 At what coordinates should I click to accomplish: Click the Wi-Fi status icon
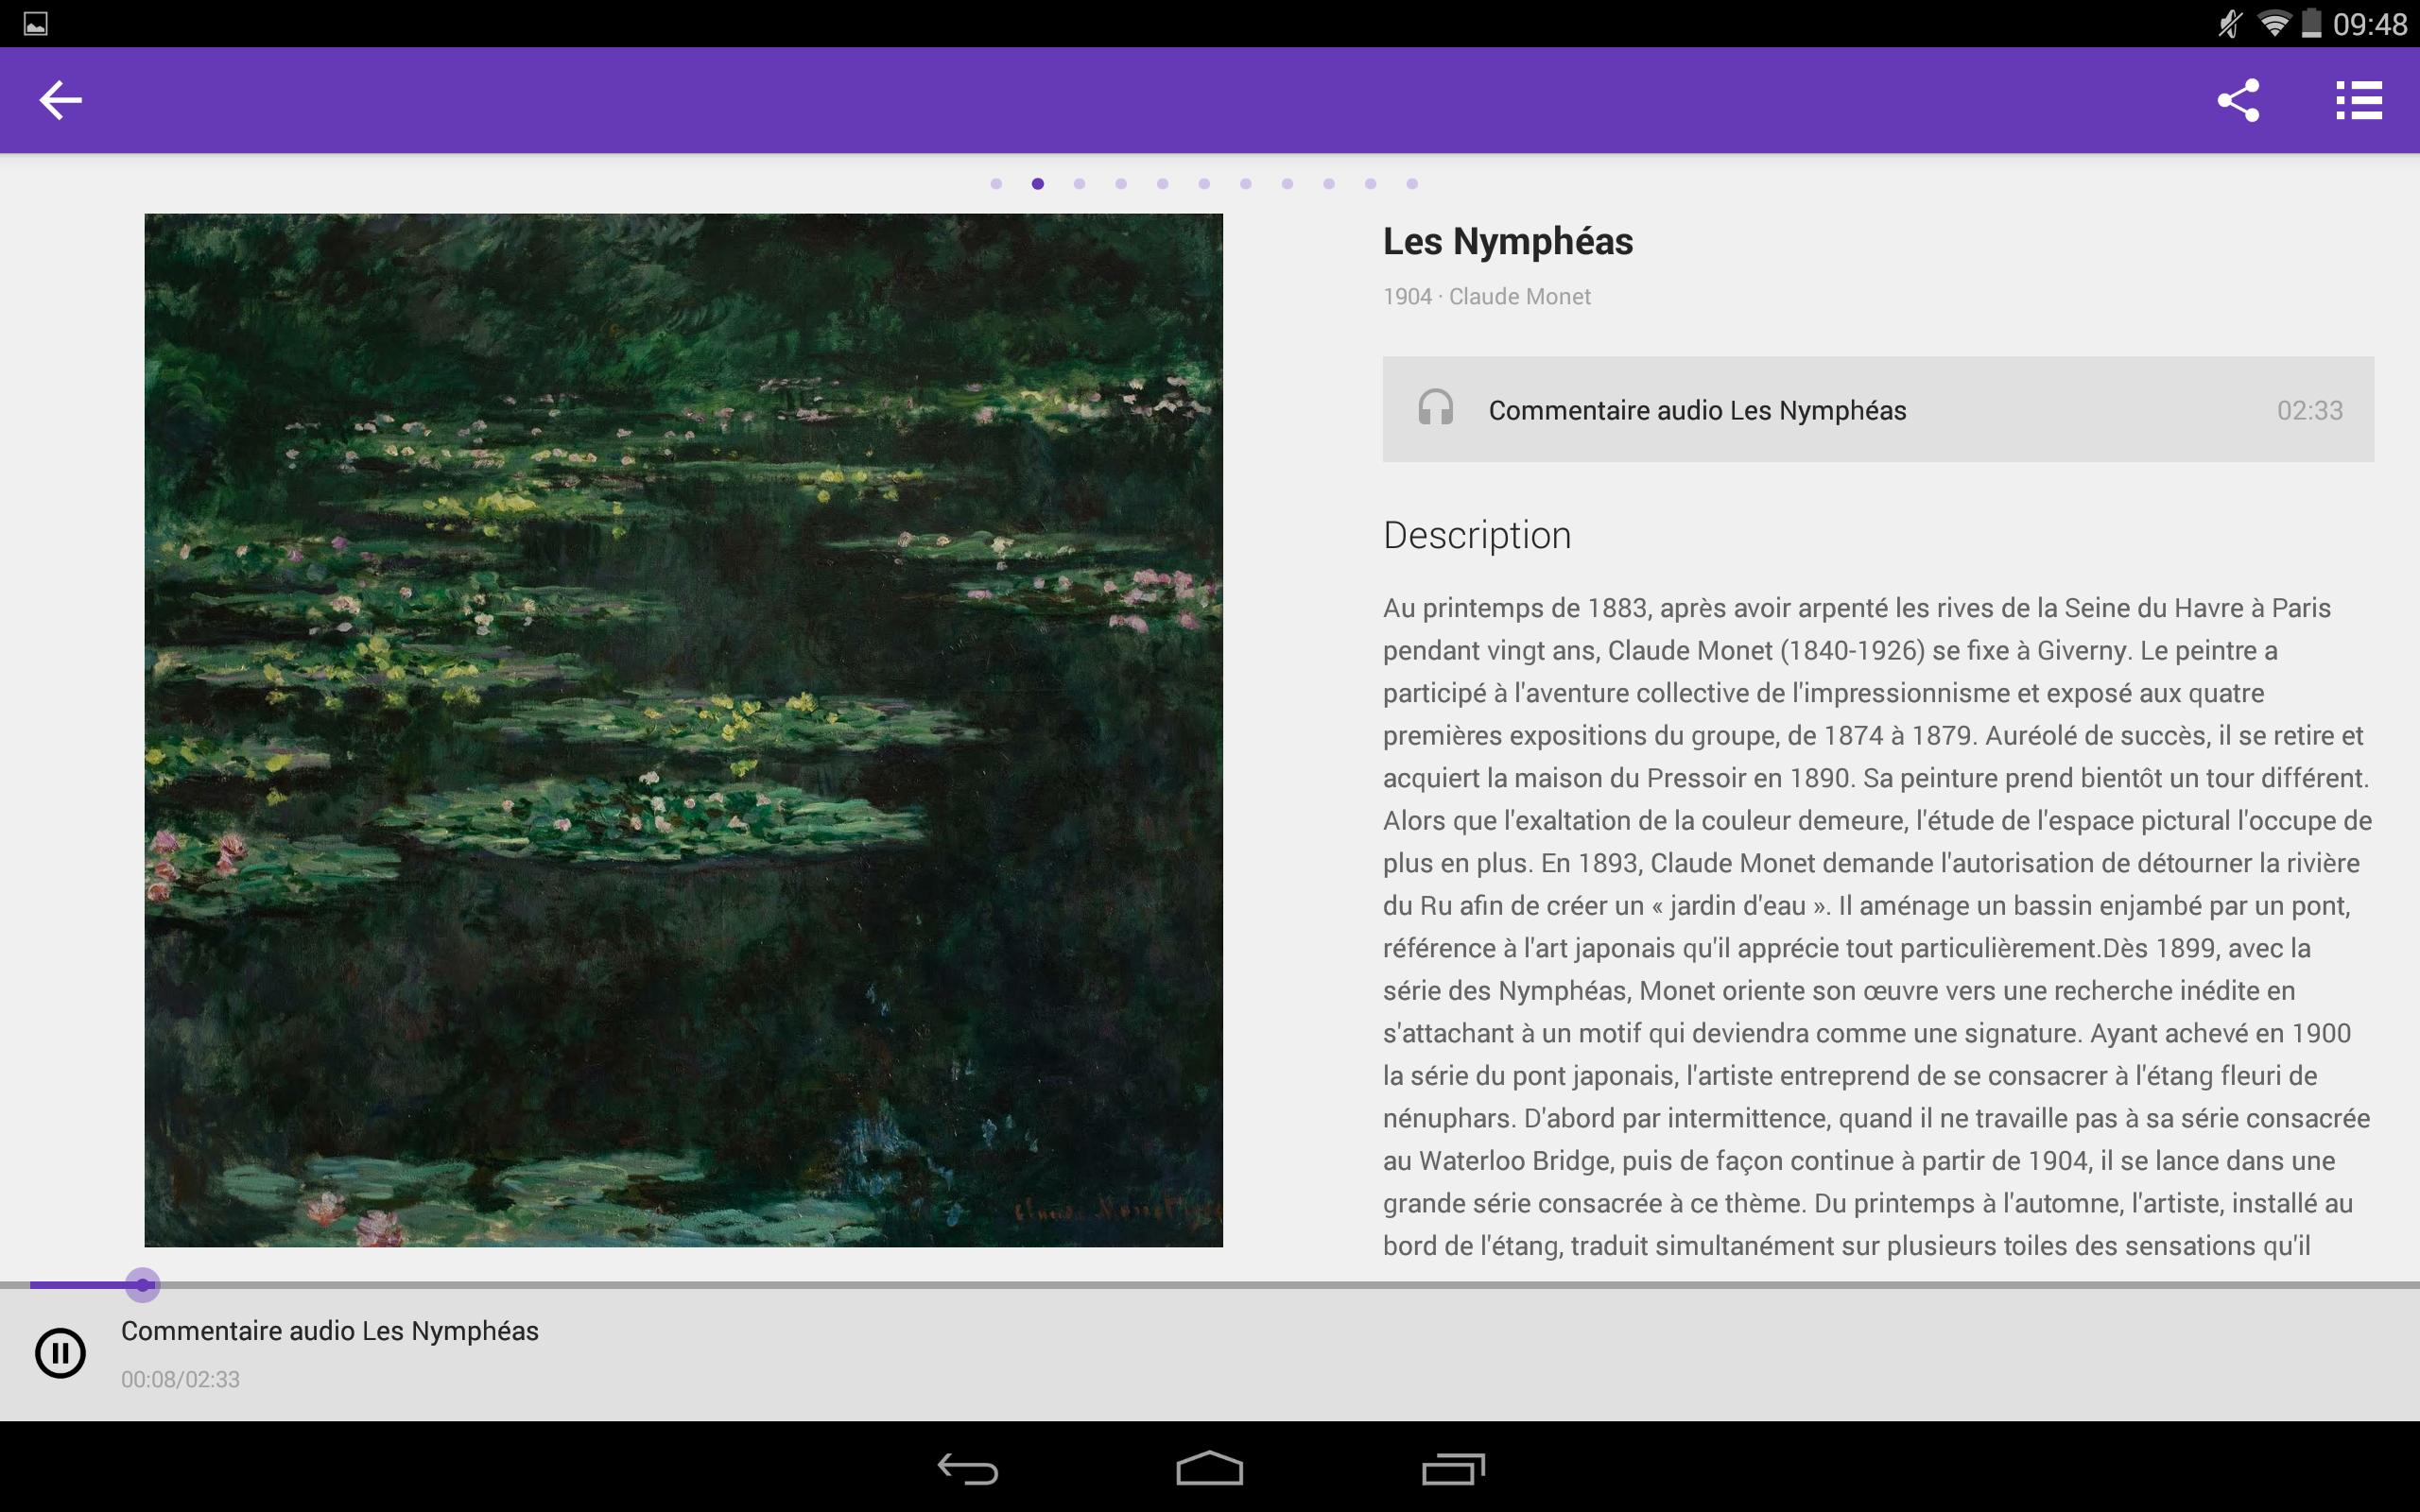click(x=2274, y=24)
